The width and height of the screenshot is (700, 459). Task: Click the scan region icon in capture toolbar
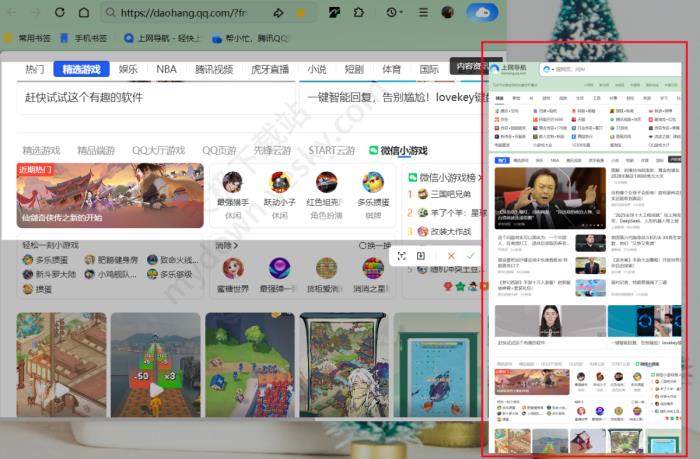tap(402, 257)
